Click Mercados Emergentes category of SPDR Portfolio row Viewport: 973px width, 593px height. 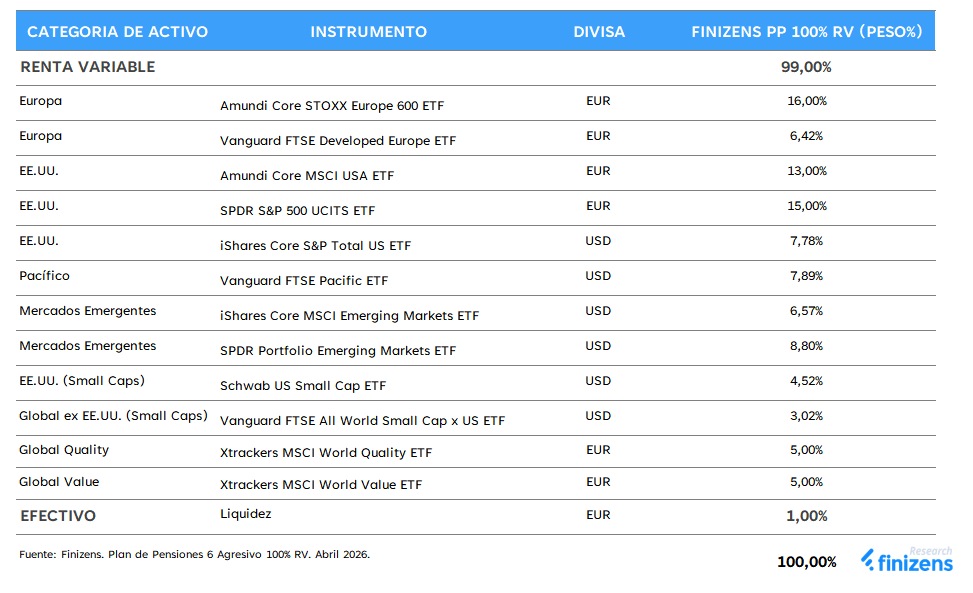(87, 346)
